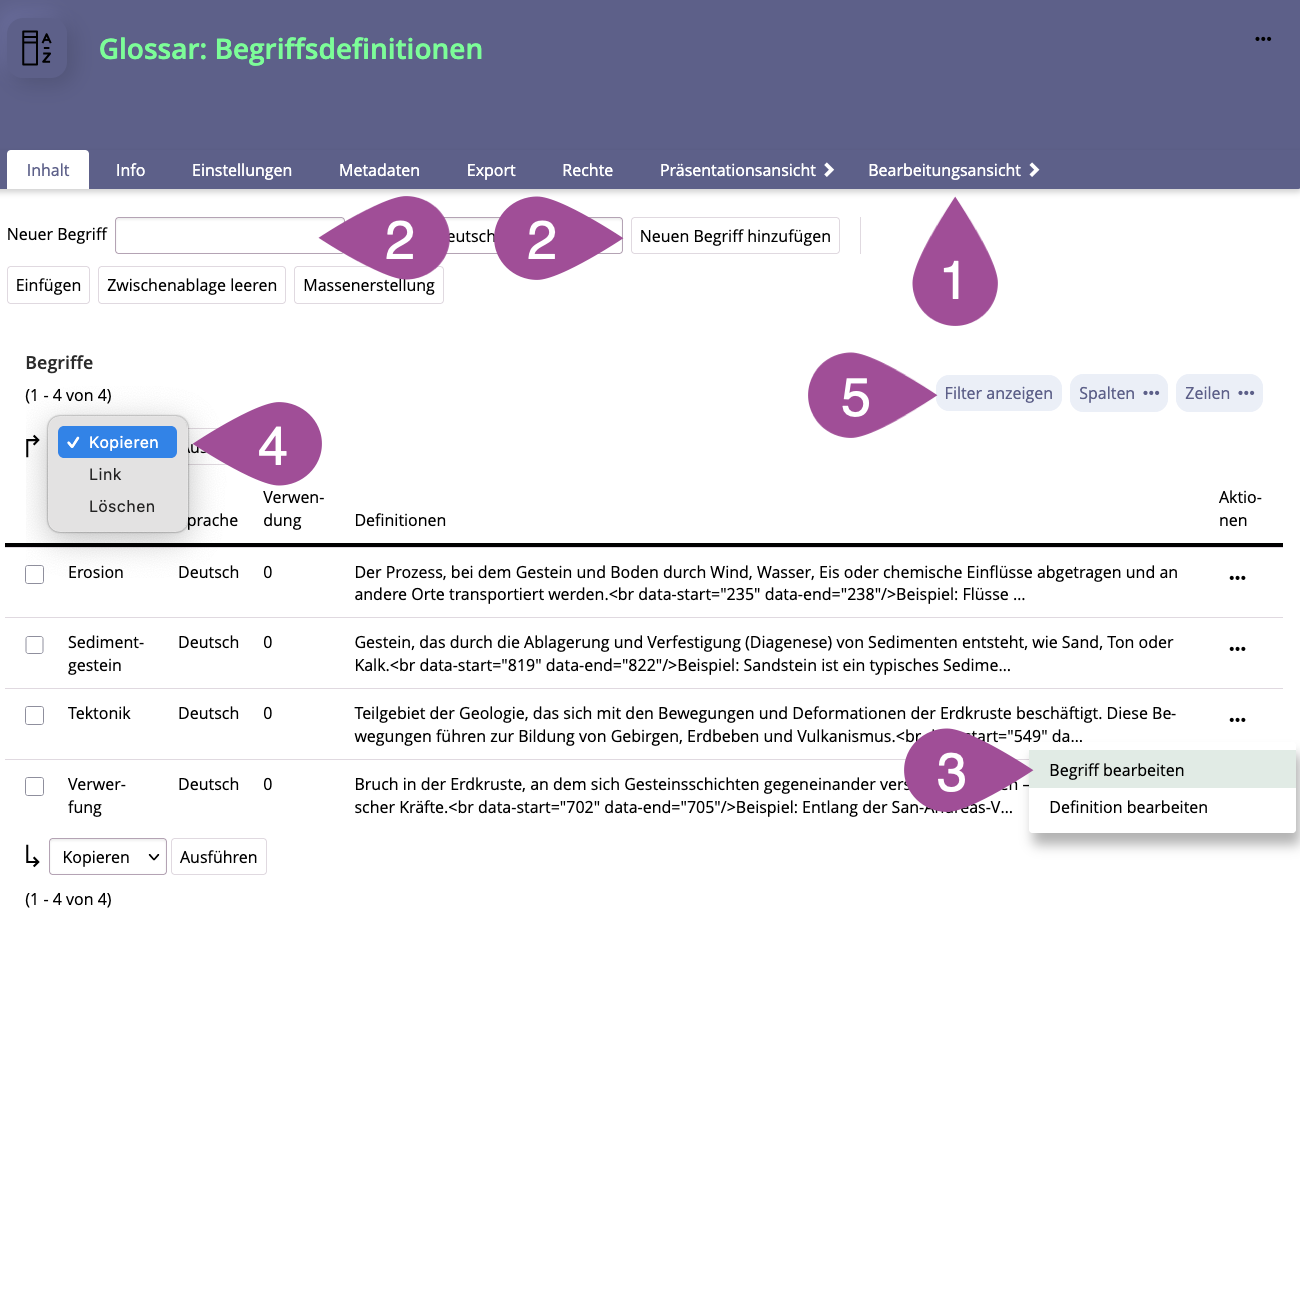Choose Löschen in the open dropdown

click(121, 506)
